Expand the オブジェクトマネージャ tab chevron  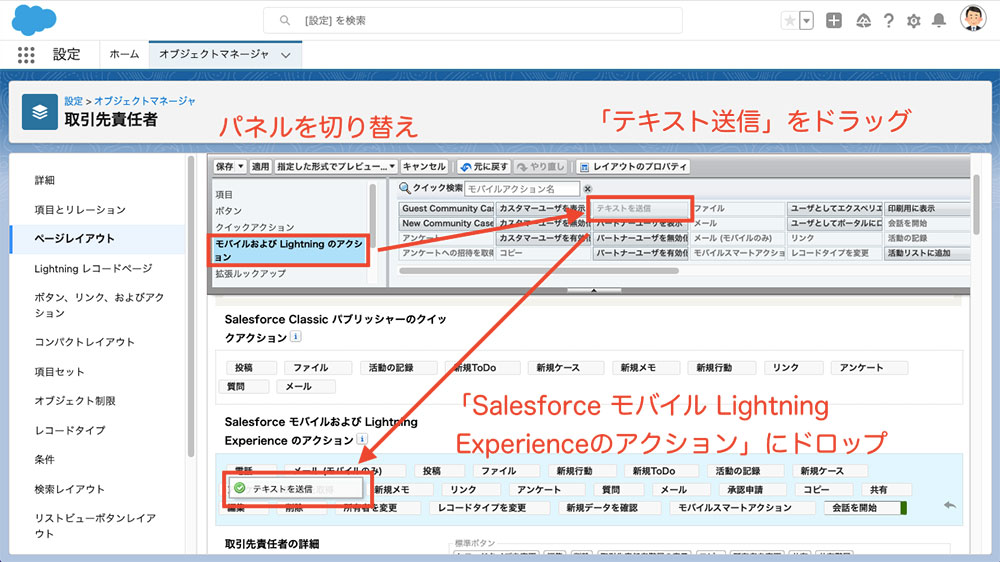[x=286, y=55]
